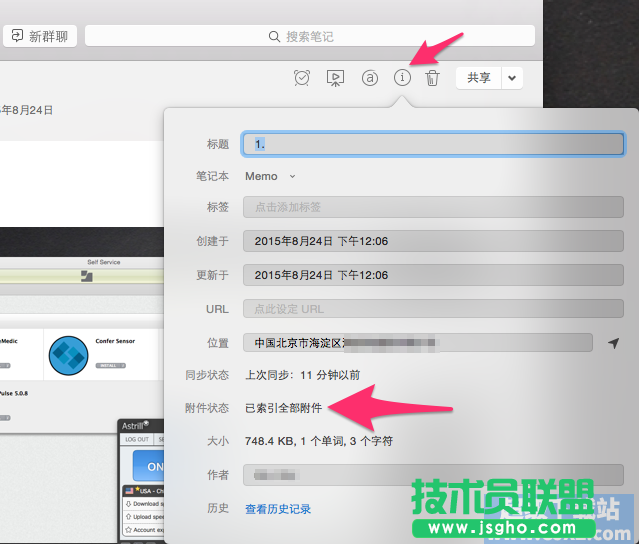Open the 查看历史记录 link
Image resolution: width=639 pixels, height=544 pixels.
coord(278,509)
